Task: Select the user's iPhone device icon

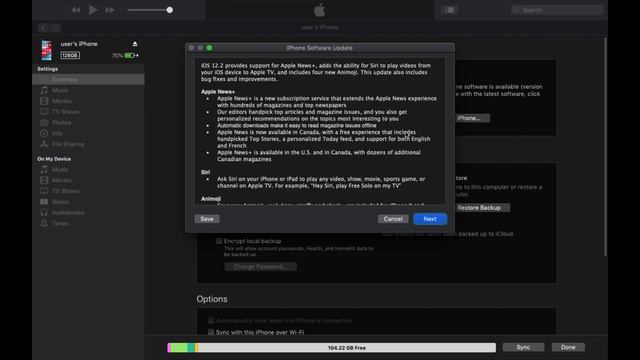Action: click(x=47, y=50)
